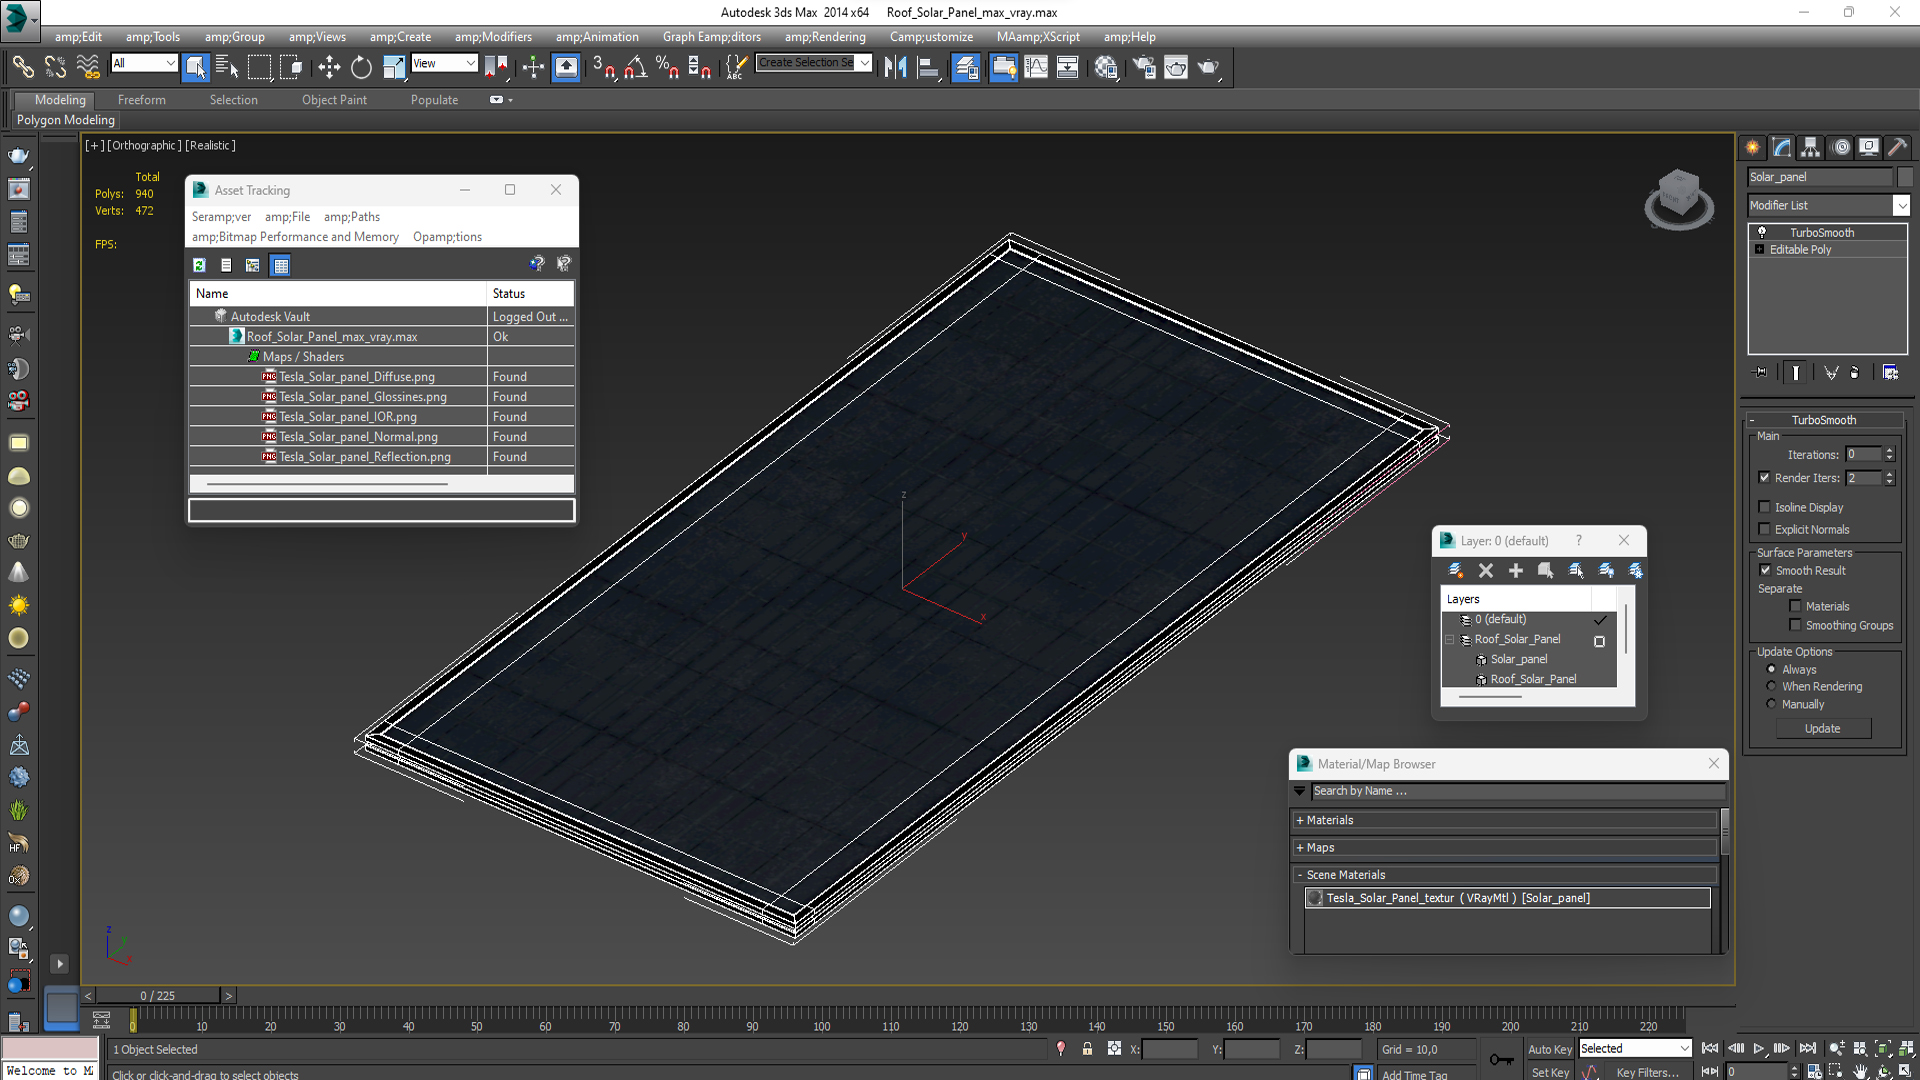Open the amp;Rendering menu
Image resolution: width=1920 pixels, height=1080 pixels.
pyautogui.click(x=824, y=36)
